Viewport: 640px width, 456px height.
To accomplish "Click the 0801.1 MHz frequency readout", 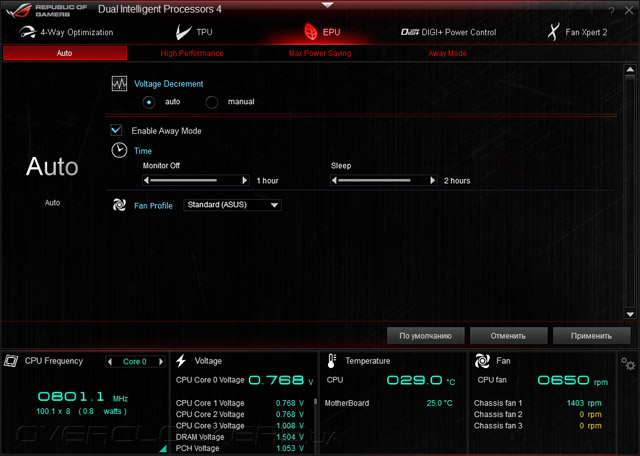I will click(83, 396).
